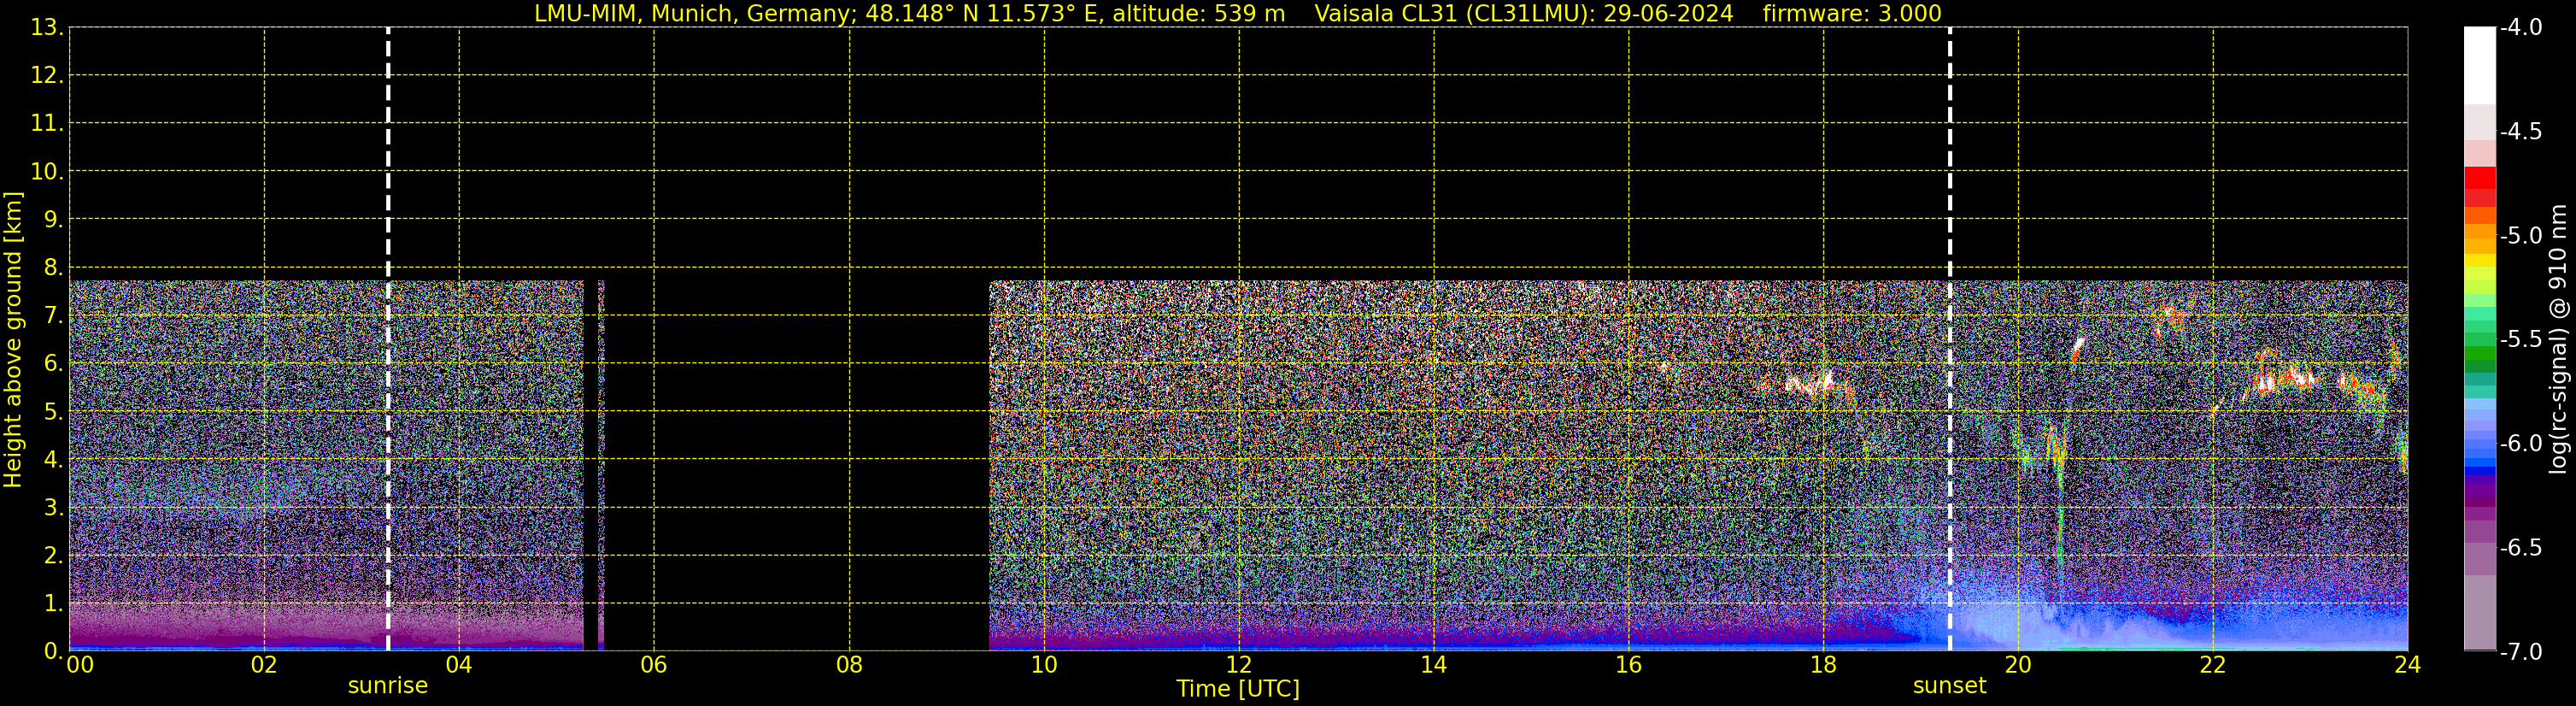Pick the white top segment of the colorbar
The width and height of the screenshot is (2576, 706).
[x=2479, y=65]
